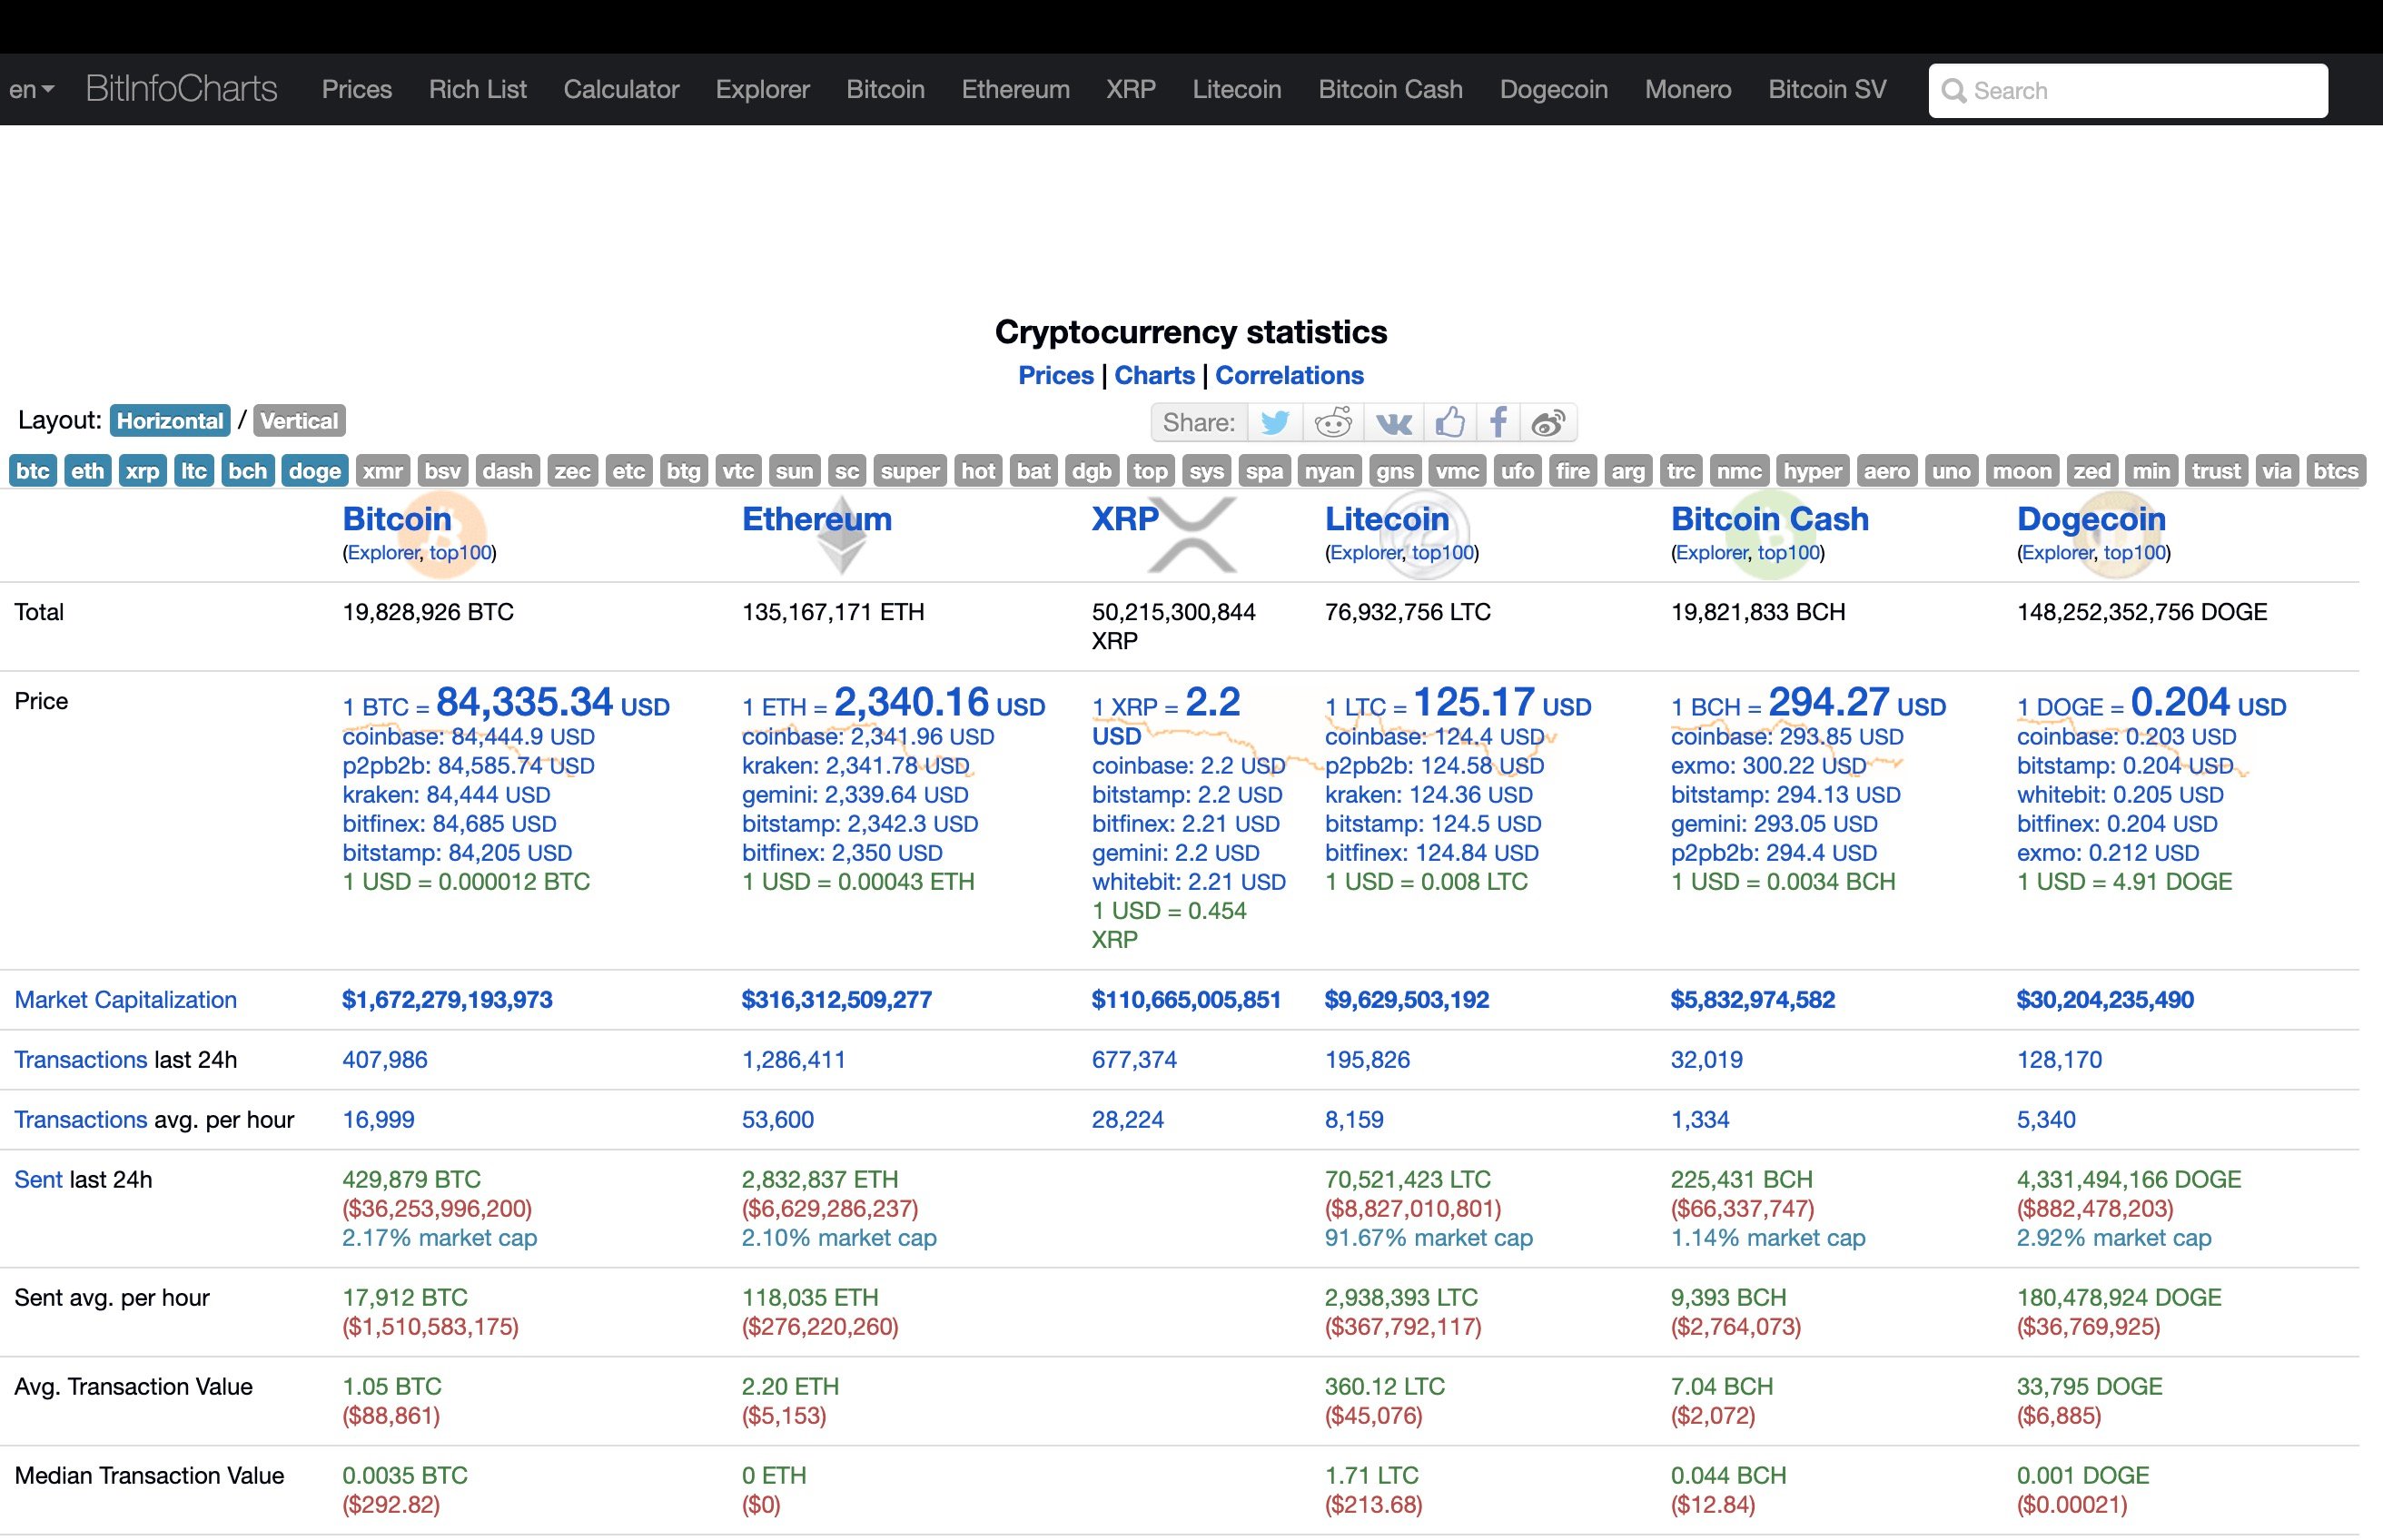Open Transactions avg. per hour link
Screen dimensions: 2383x1540
pos(81,1120)
